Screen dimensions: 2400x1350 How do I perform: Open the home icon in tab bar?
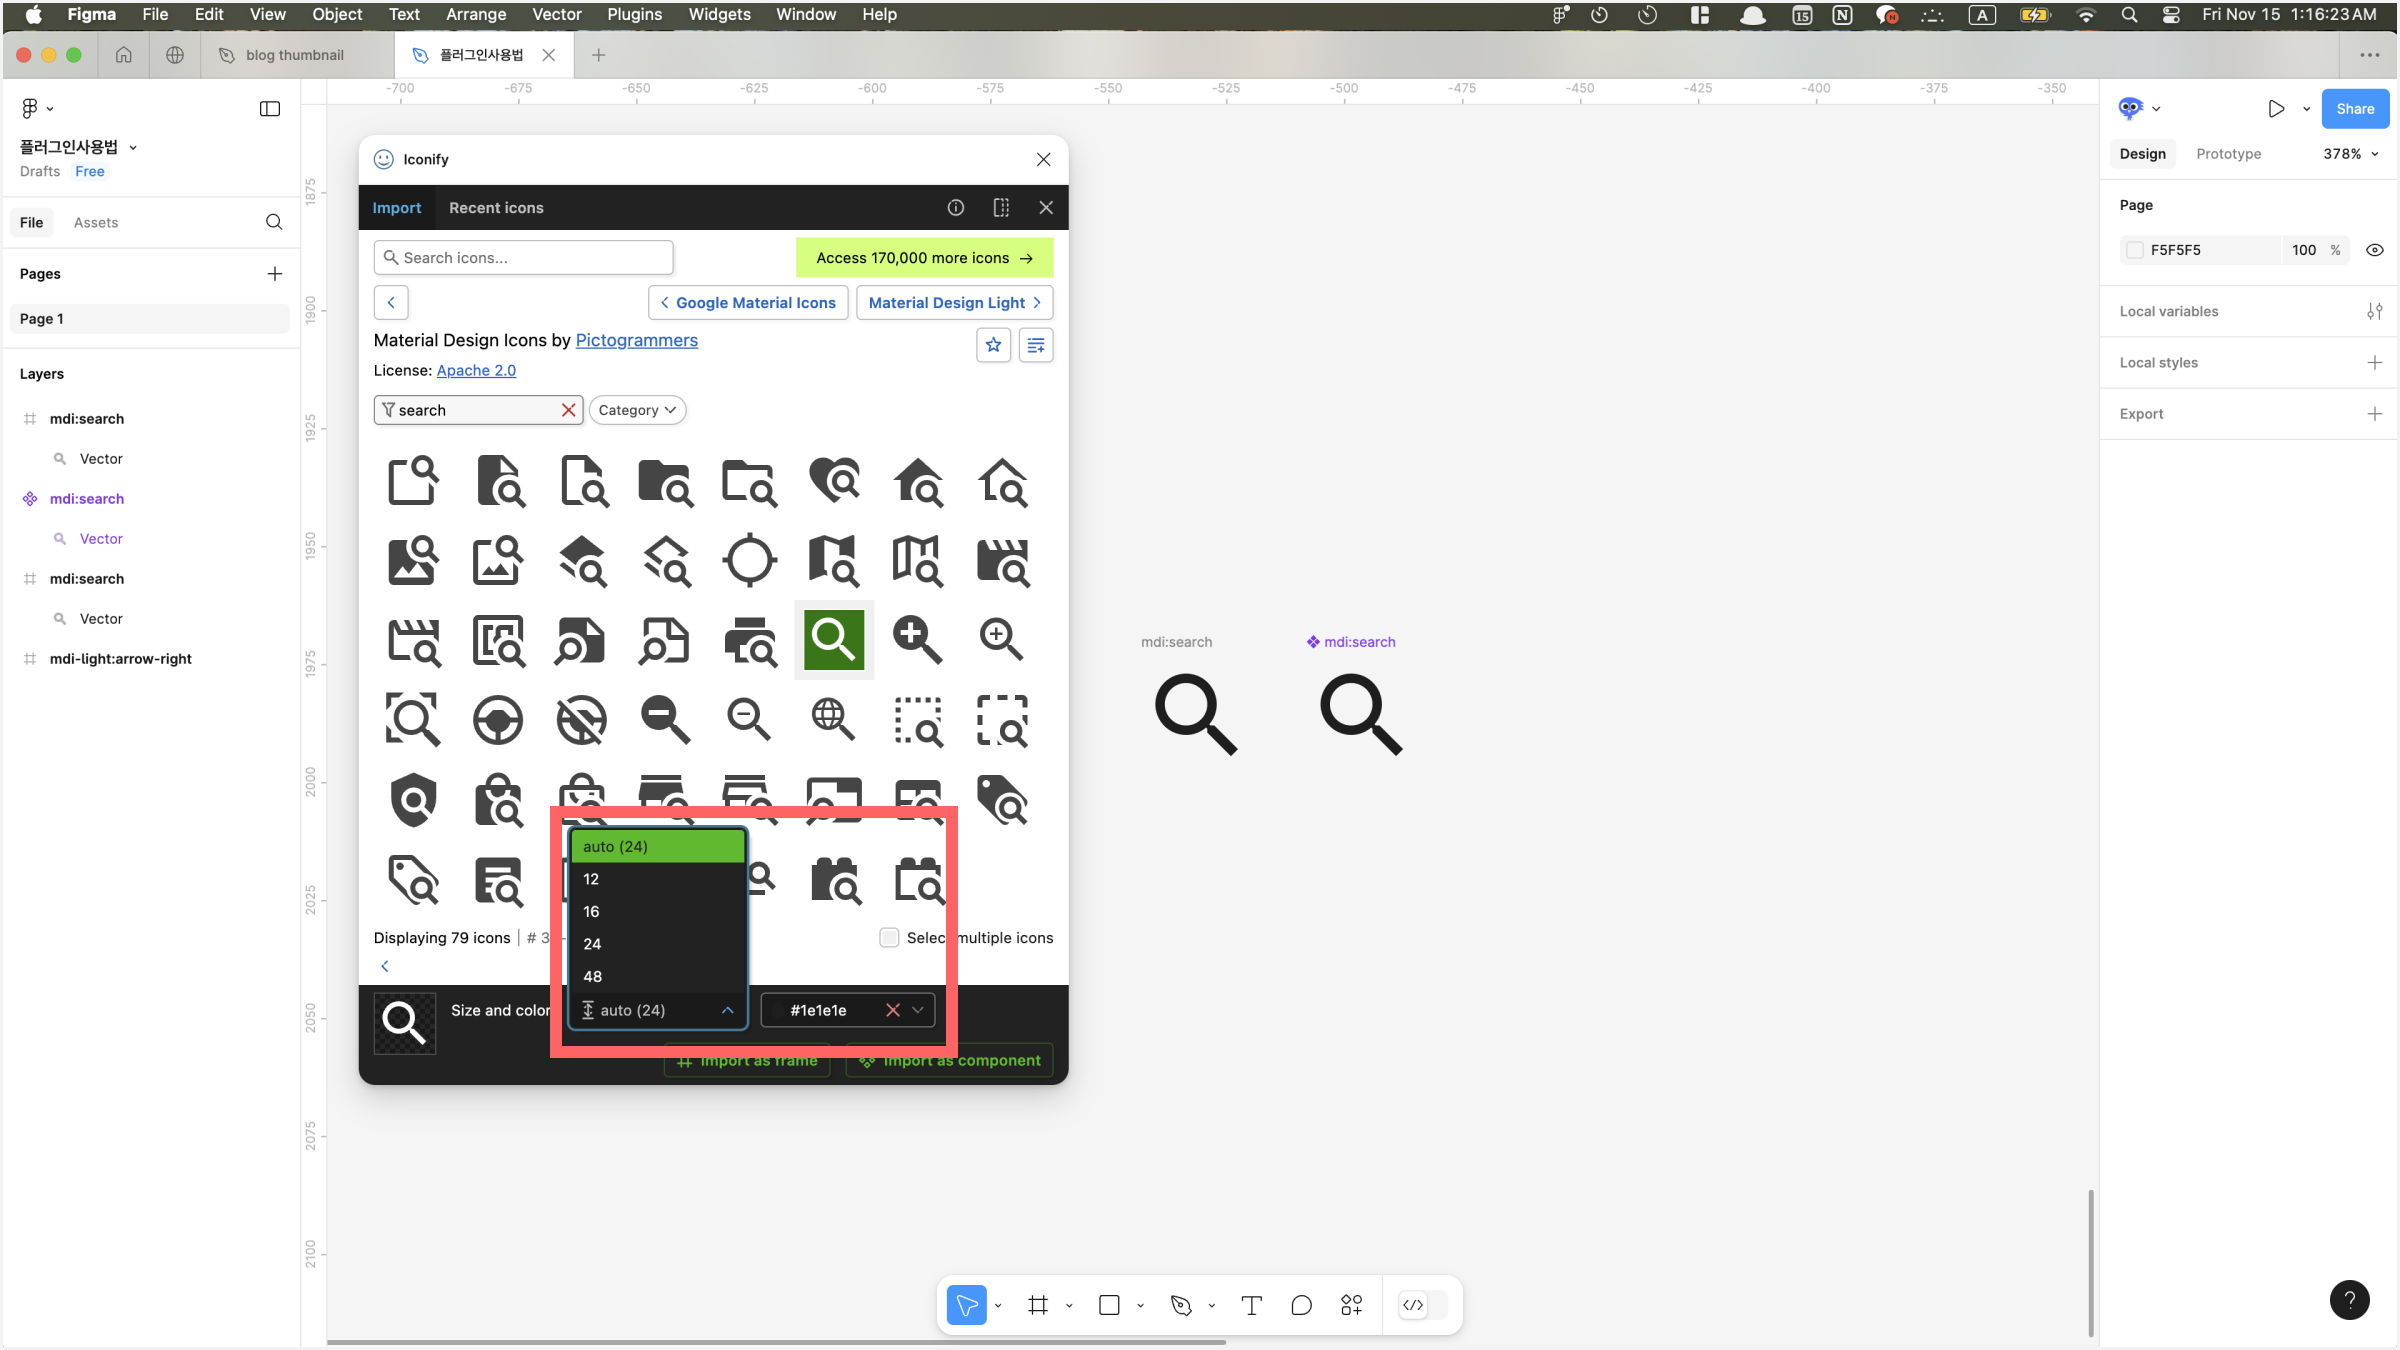(124, 55)
